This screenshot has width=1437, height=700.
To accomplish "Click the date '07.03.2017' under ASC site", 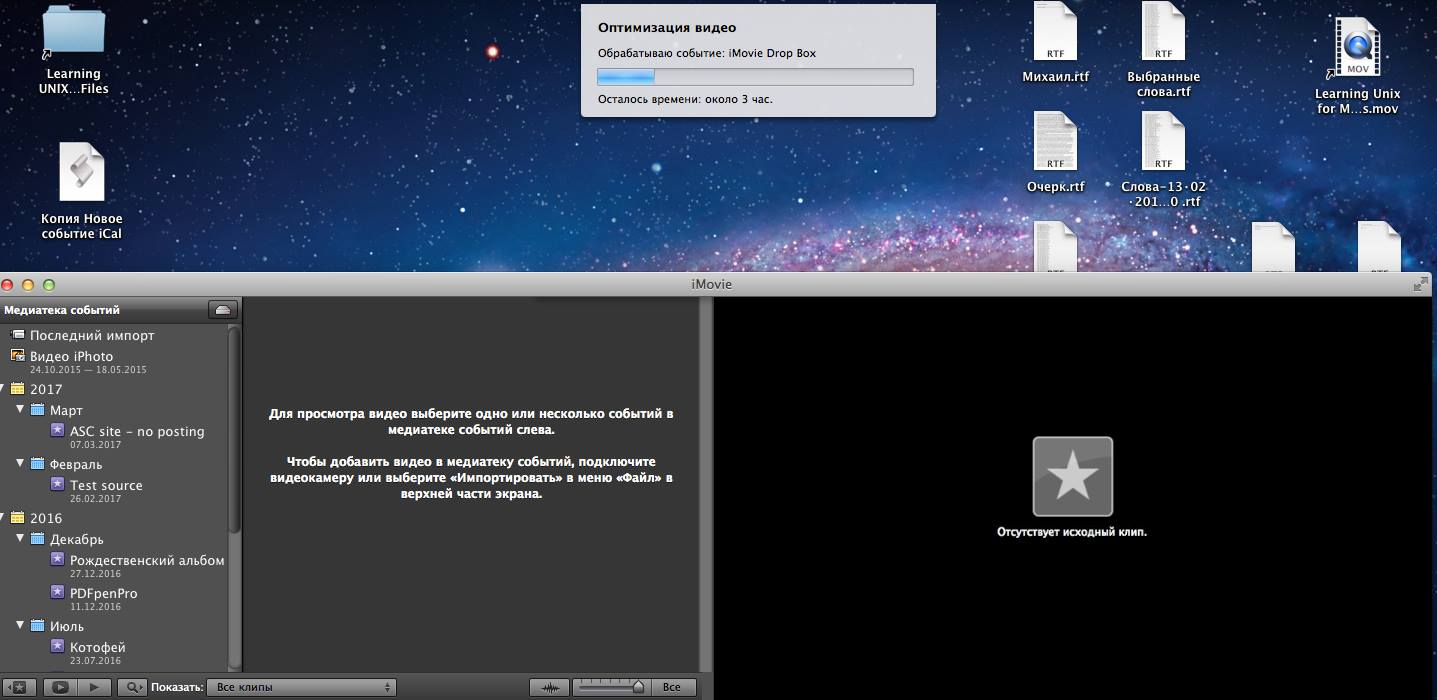I will pos(95,445).
